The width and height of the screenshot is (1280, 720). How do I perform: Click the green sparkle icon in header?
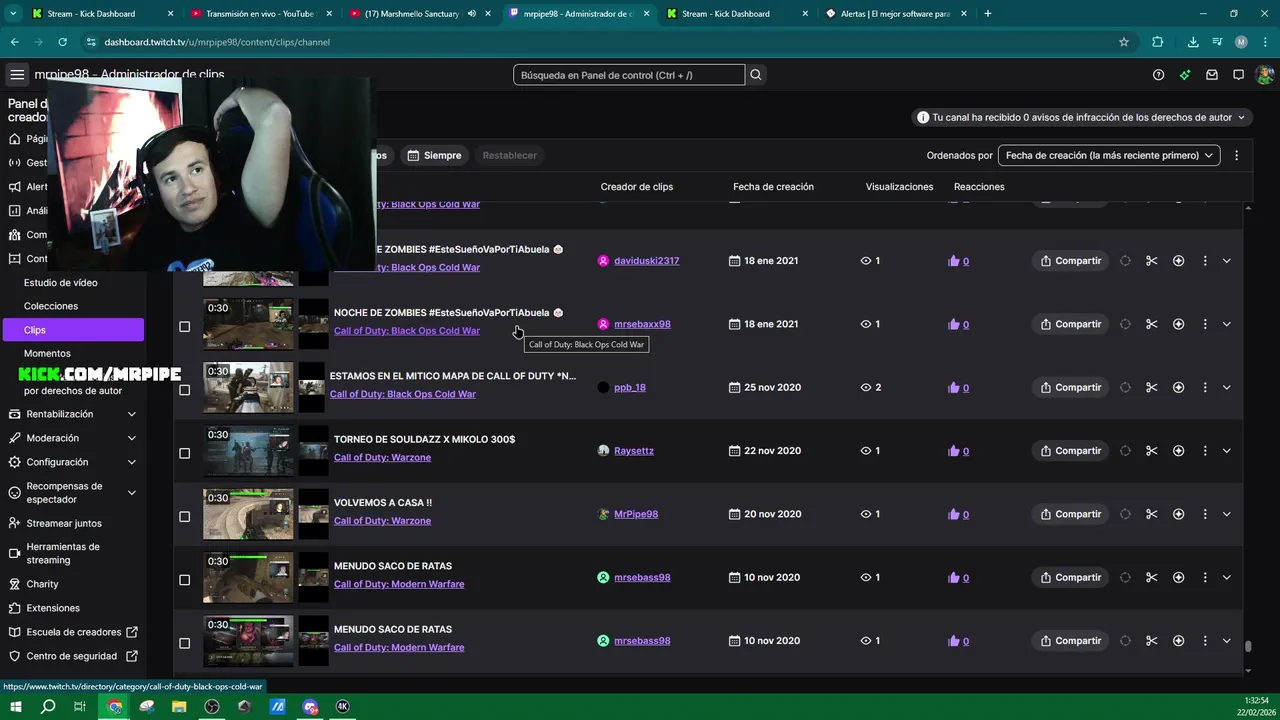point(1185,75)
